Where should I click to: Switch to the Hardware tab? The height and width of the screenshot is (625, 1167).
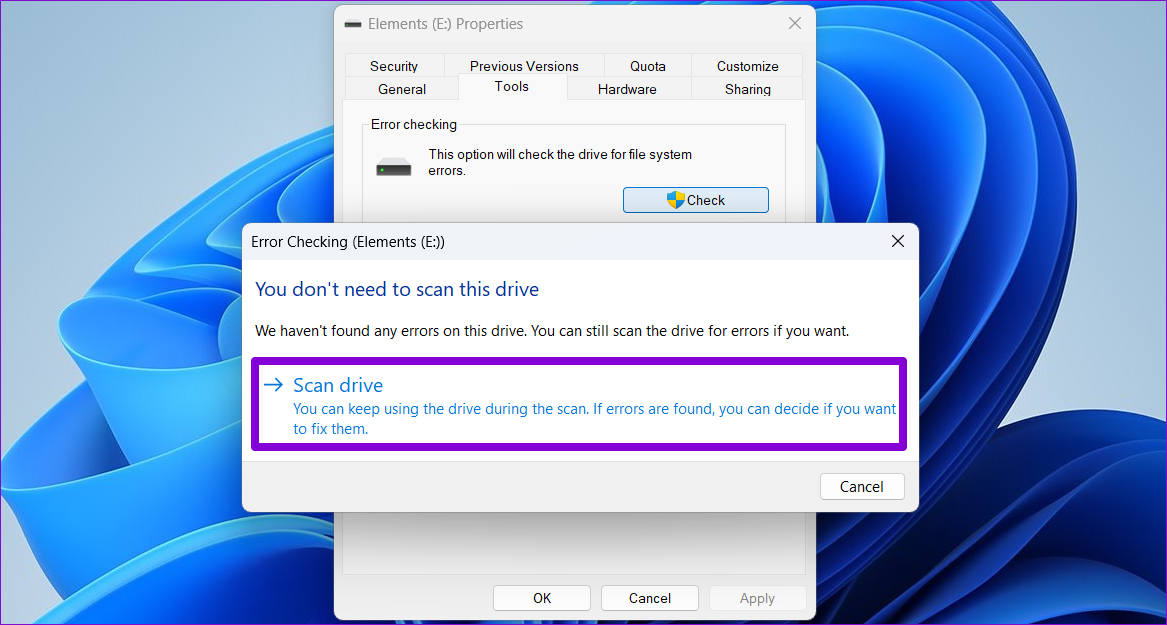click(627, 88)
